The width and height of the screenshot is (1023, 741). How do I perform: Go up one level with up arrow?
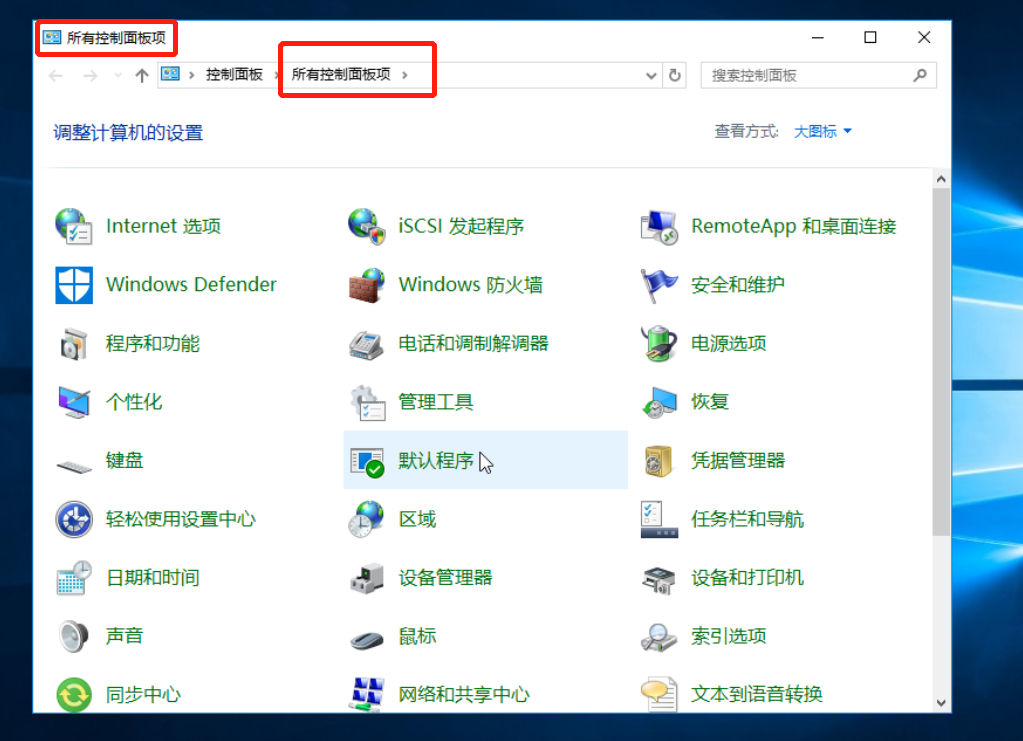(142, 76)
